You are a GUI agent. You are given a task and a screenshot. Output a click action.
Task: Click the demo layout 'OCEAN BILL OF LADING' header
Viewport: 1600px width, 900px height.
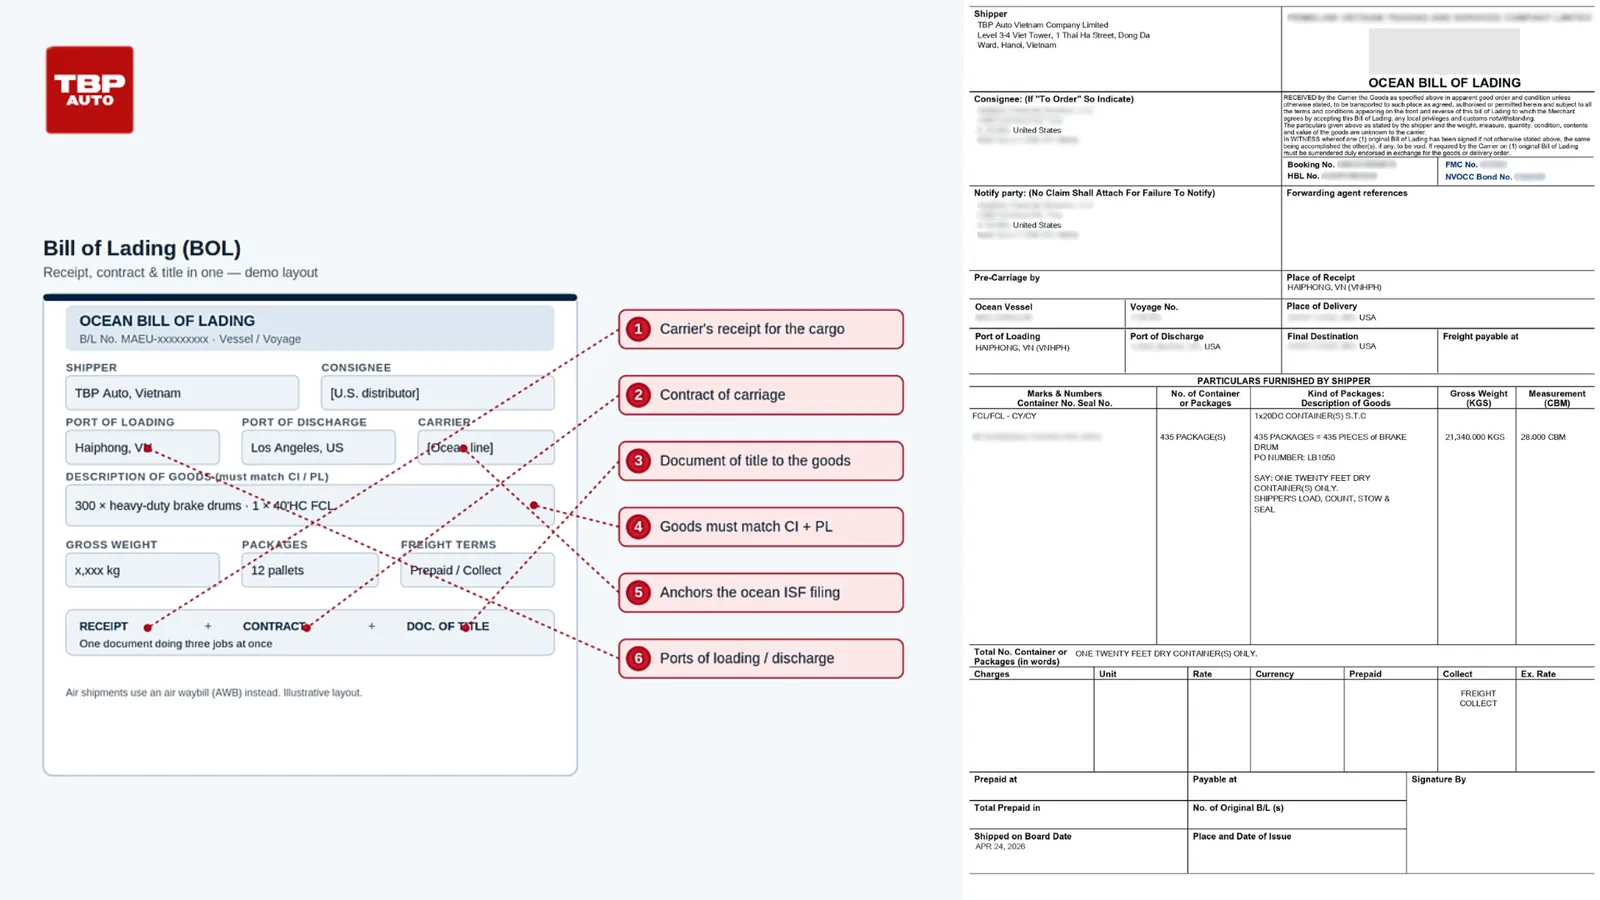[x=167, y=321]
